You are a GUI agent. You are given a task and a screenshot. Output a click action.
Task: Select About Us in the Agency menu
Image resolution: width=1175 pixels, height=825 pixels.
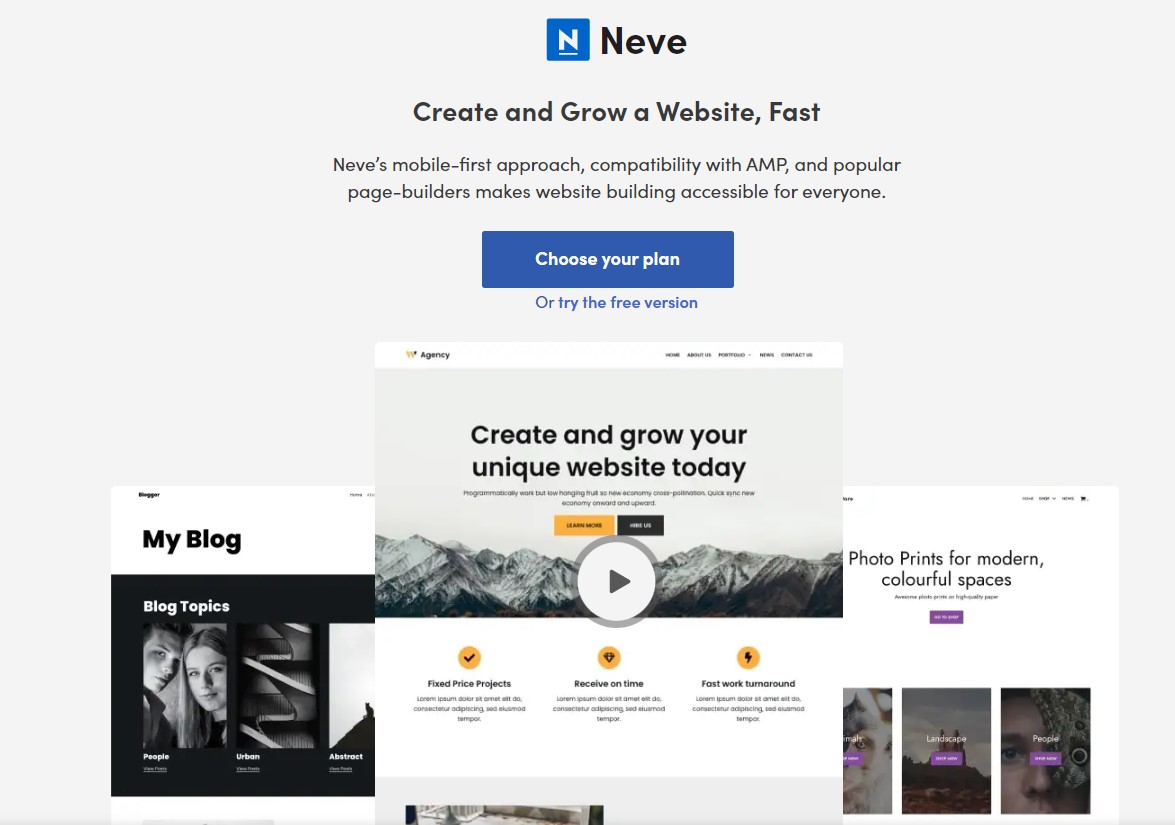(x=699, y=355)
